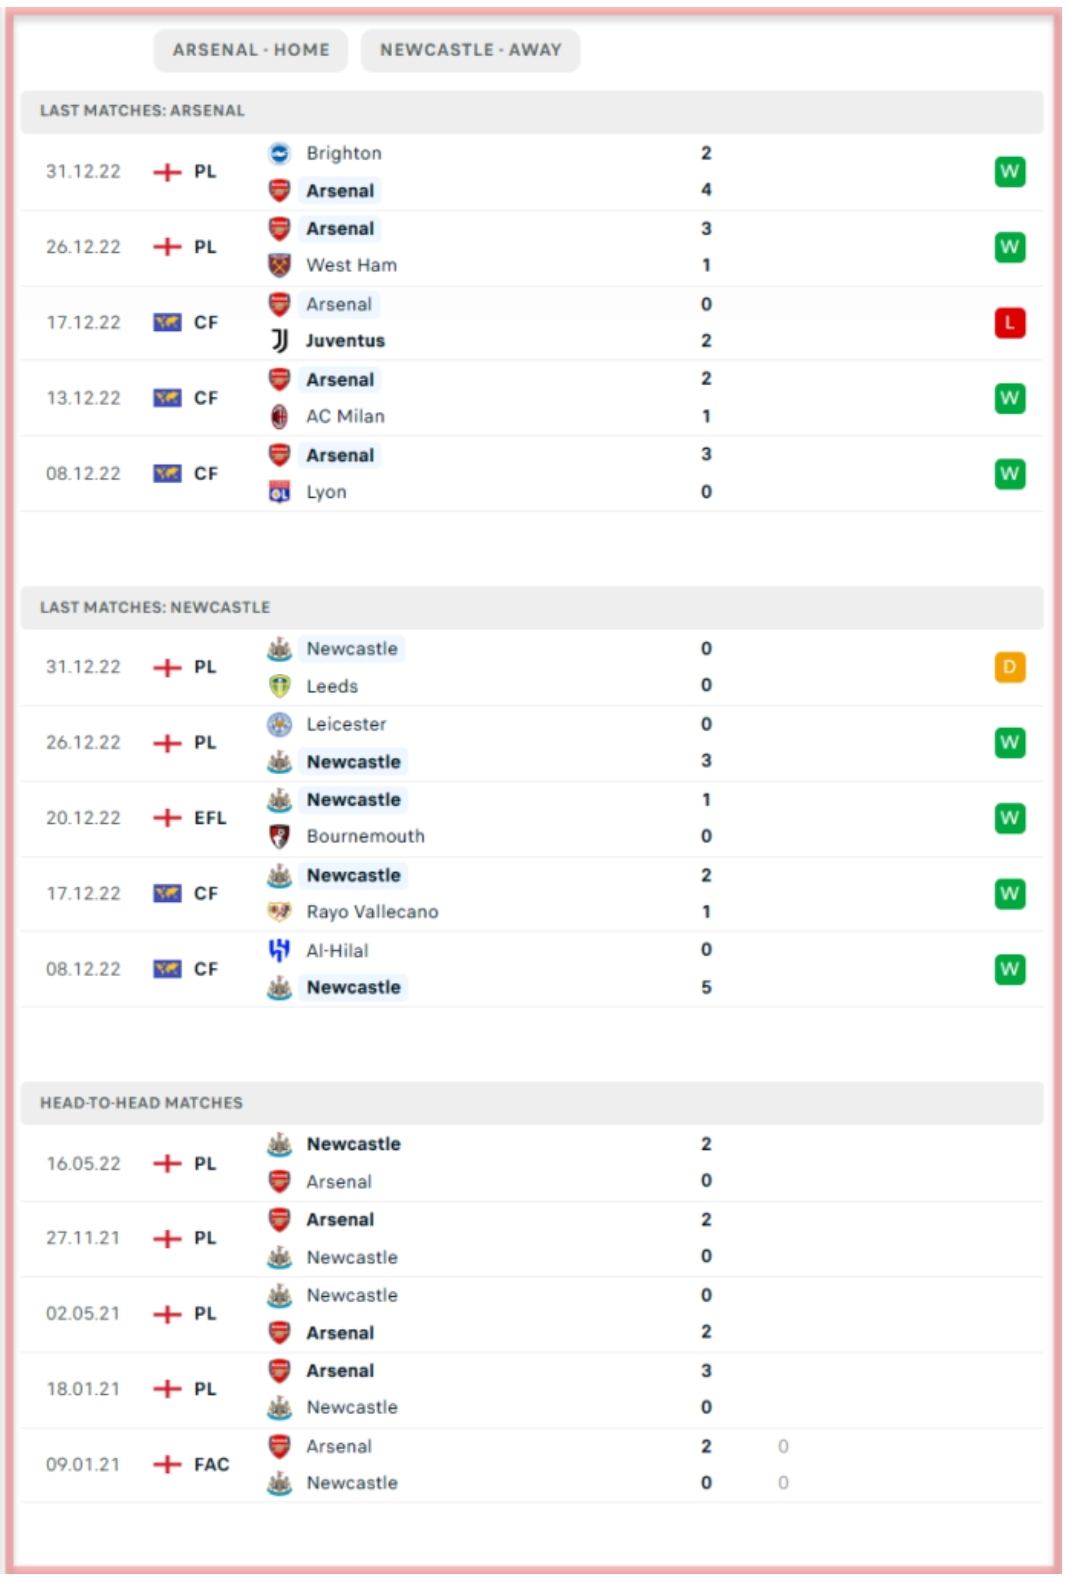This screenshot has height=1585, width=1068.
Task: Switch to the Newcastle - Away tab
Action: pos(470,50)
